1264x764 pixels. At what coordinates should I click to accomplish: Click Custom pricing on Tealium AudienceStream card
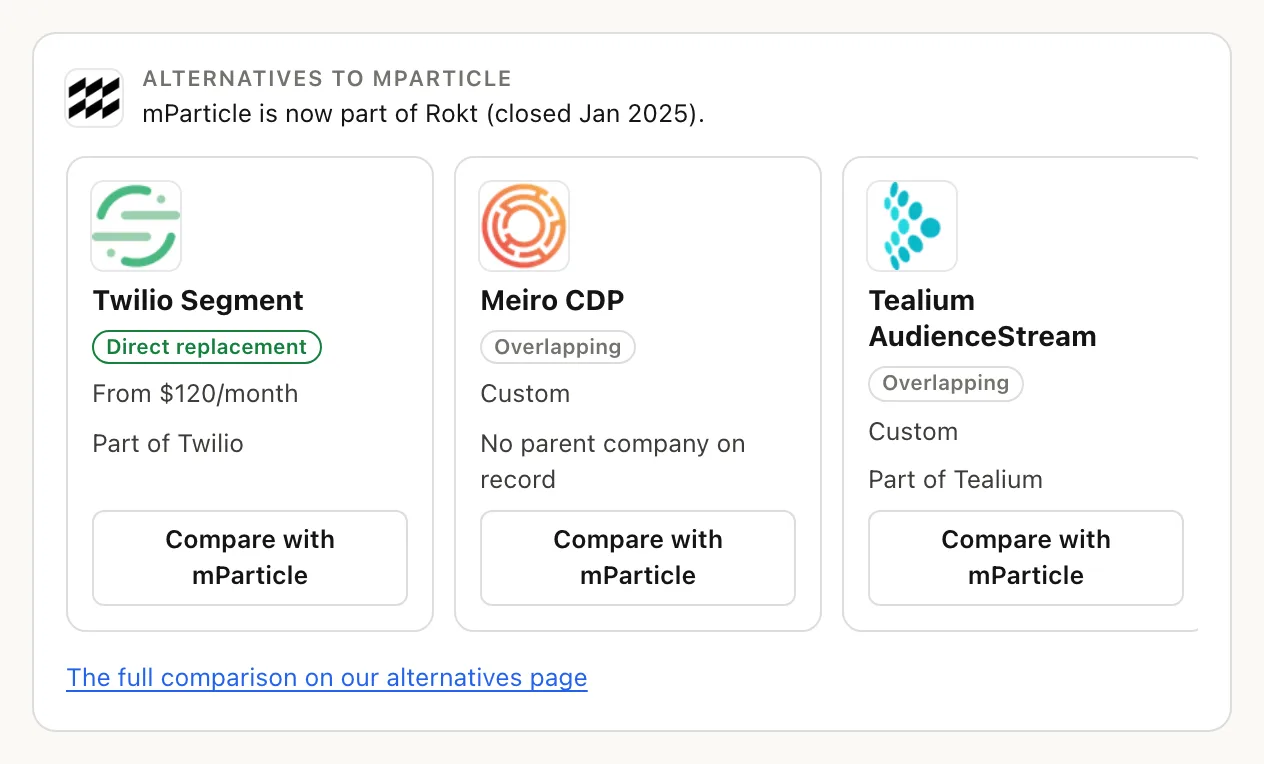(x=913, y=432)
